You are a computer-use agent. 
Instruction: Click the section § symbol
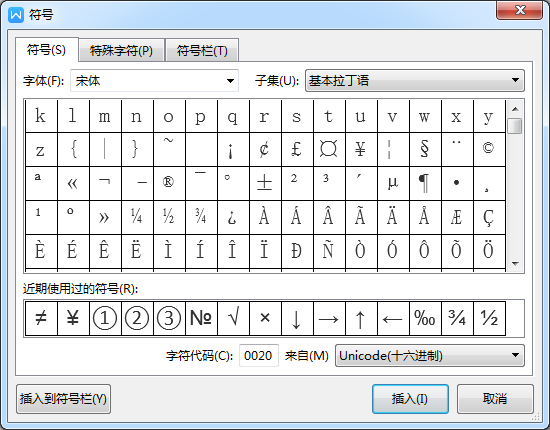point(425,149)
